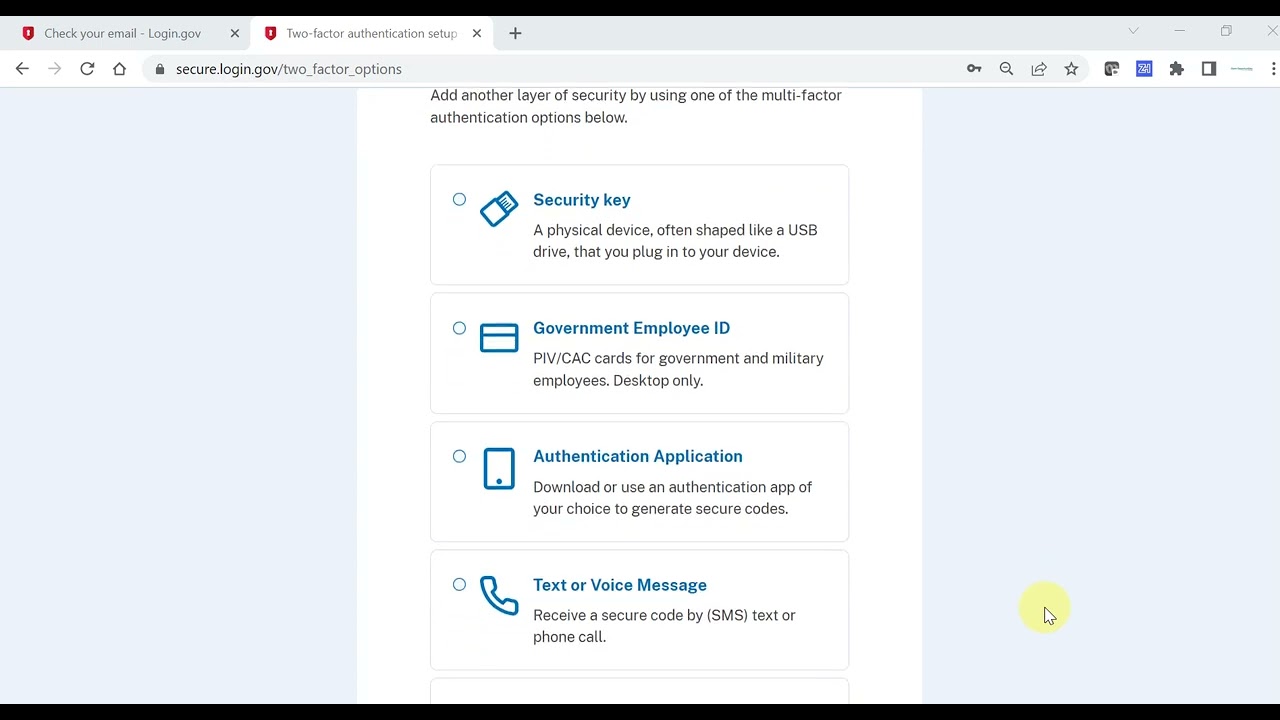This screenshot has width=1280, height=720.
Task: Select the Text or Voice Message radio button
Action: (x=459, y=584)
